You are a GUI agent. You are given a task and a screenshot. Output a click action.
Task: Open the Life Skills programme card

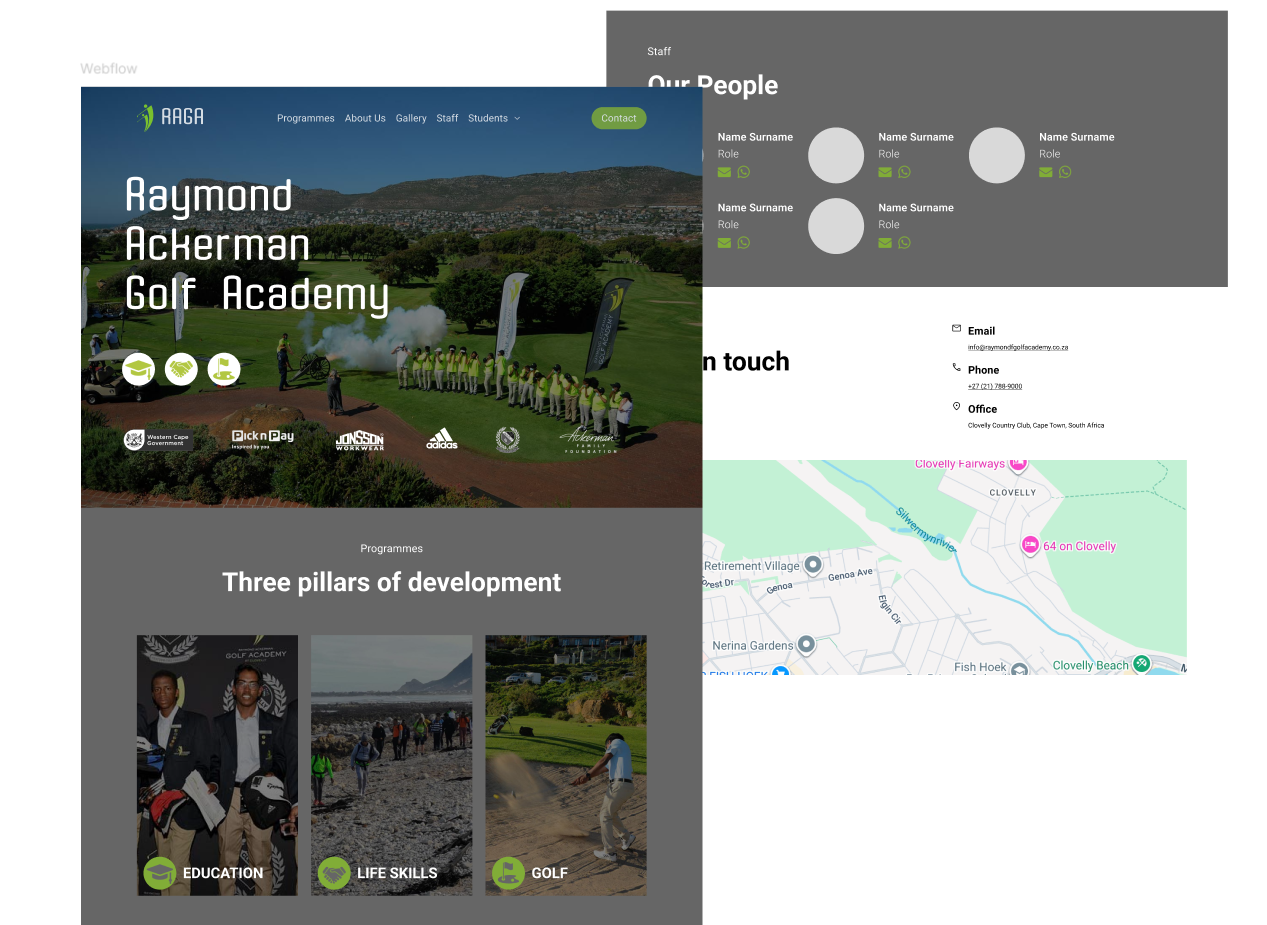(392, 765)
